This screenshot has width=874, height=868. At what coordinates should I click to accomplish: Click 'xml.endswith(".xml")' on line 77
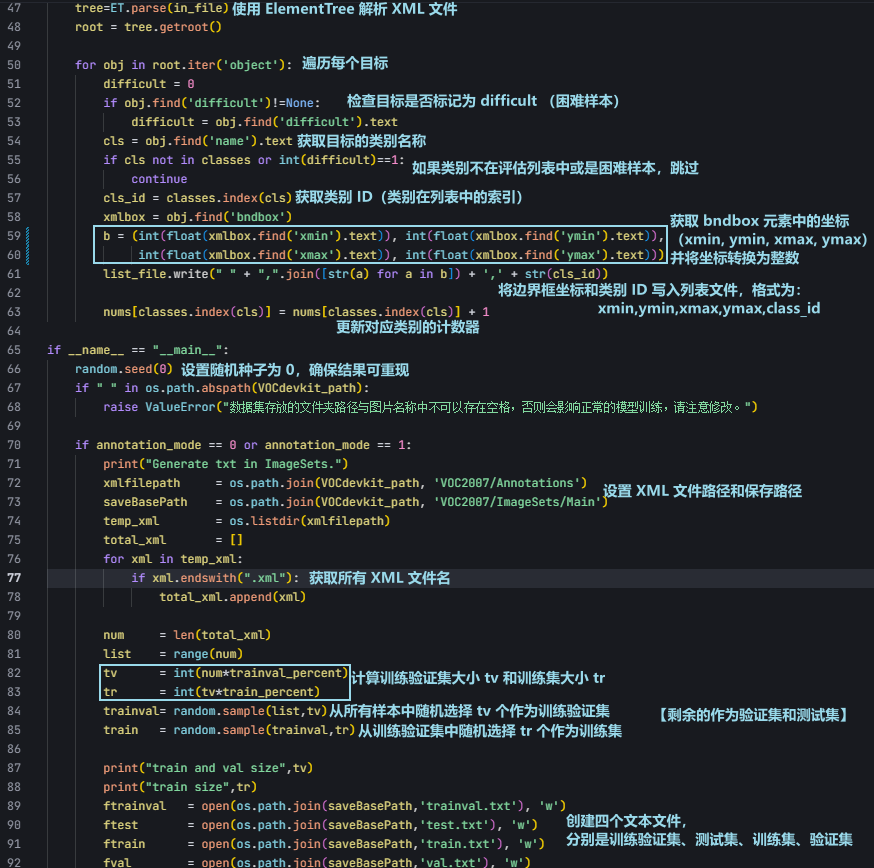point(222,577)
